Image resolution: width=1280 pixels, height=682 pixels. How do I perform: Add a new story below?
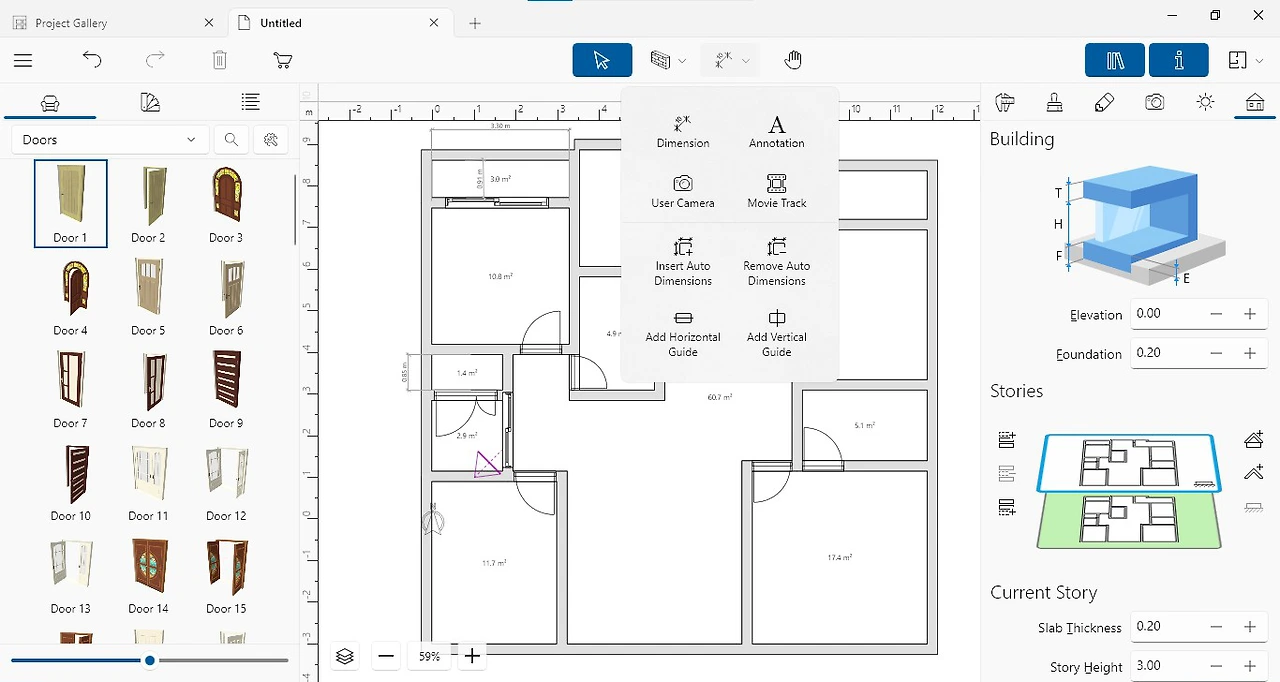click(x=1007, y=508)
